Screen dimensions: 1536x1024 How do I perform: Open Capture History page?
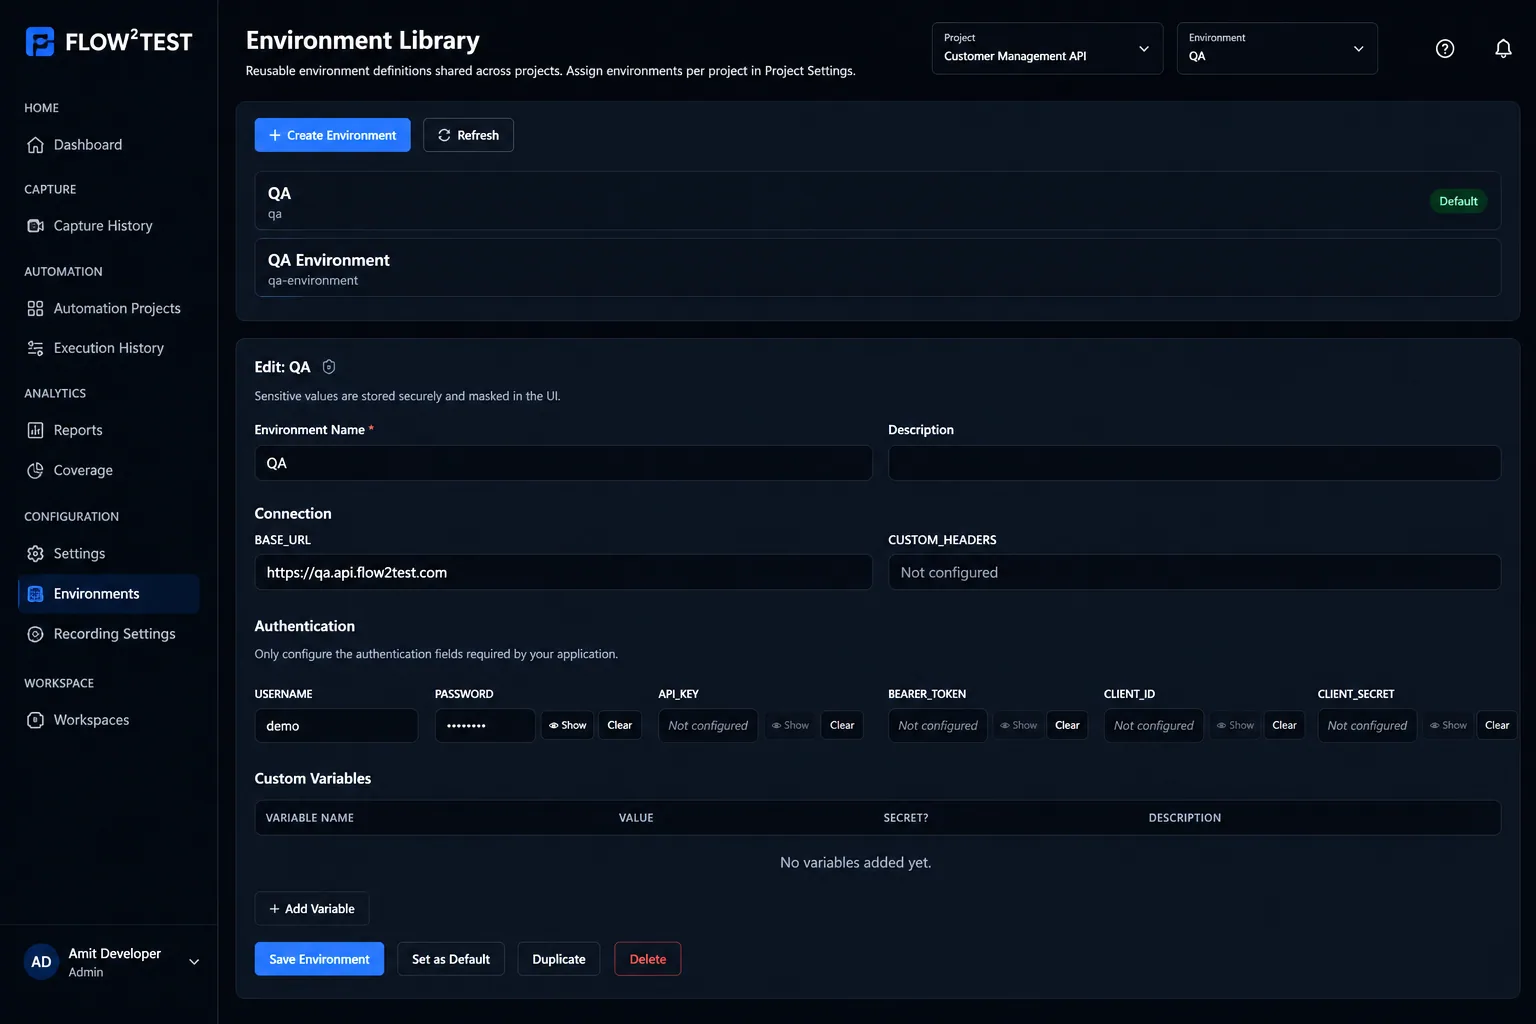click(x=103, y=226)
